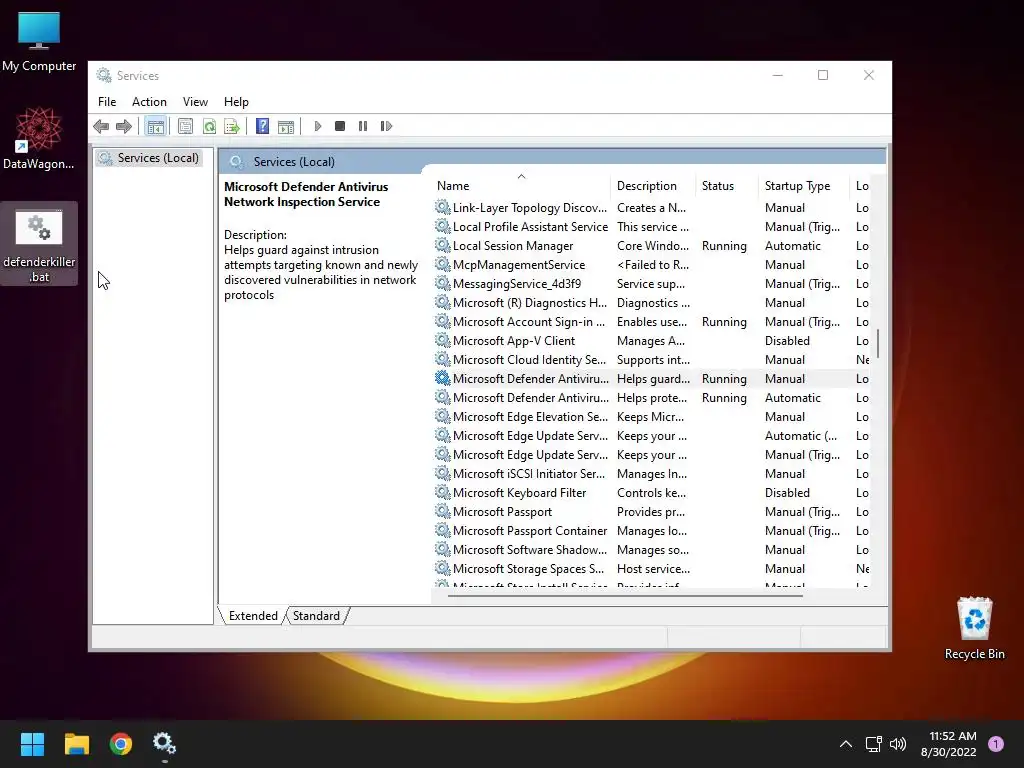Select Microsoft Keyboard Filter row
The height and width of the screenshot is (768, 1024).
pyautogui.click(x=651, y=492)
